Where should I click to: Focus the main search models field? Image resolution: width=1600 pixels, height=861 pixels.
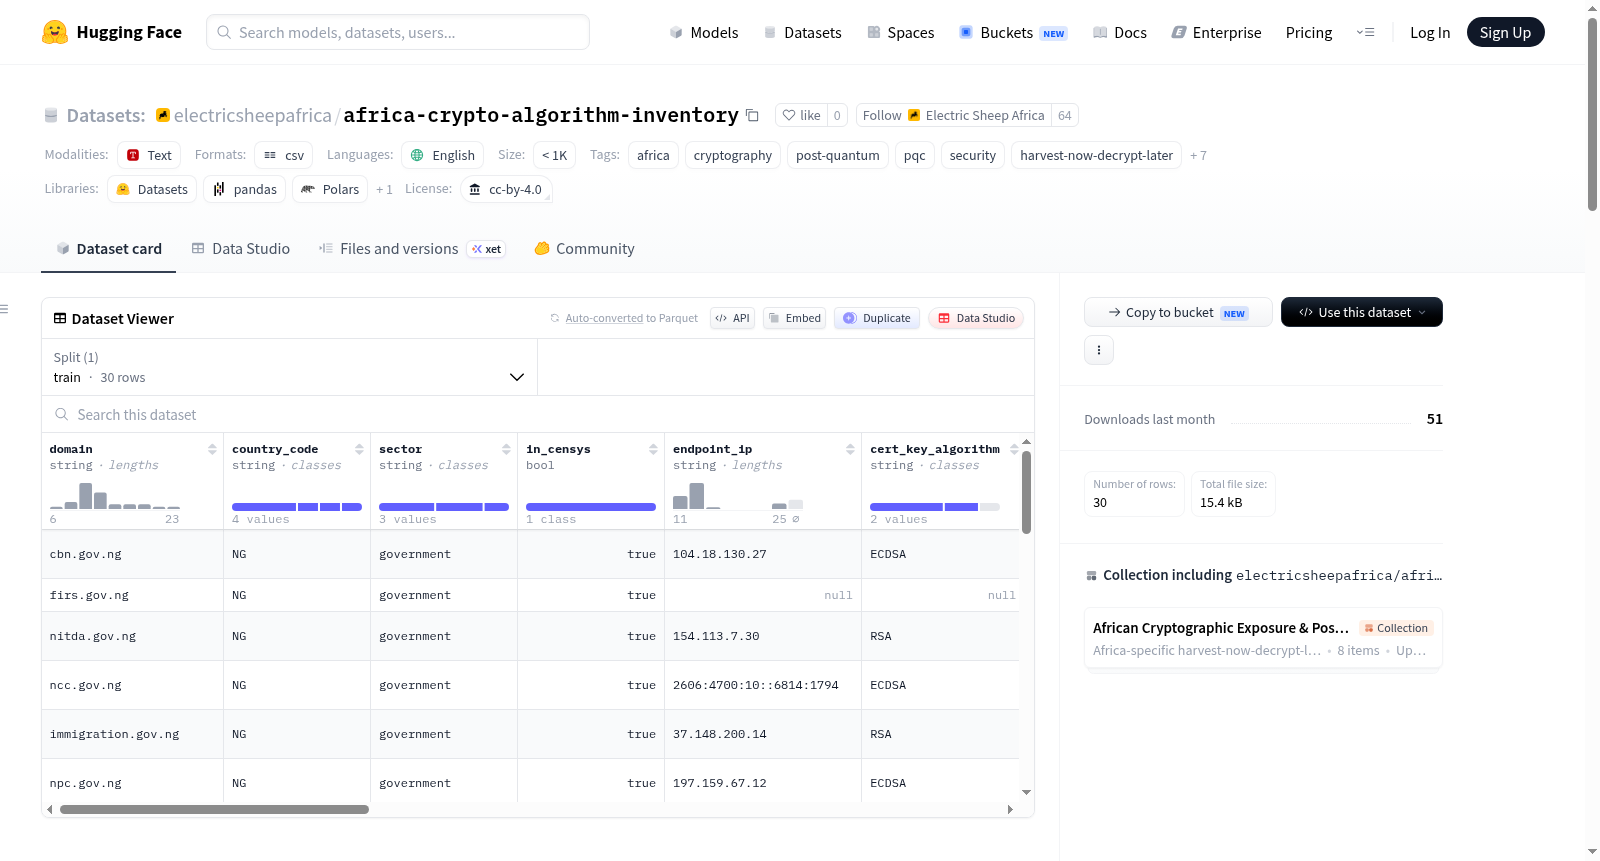point(398,32)
